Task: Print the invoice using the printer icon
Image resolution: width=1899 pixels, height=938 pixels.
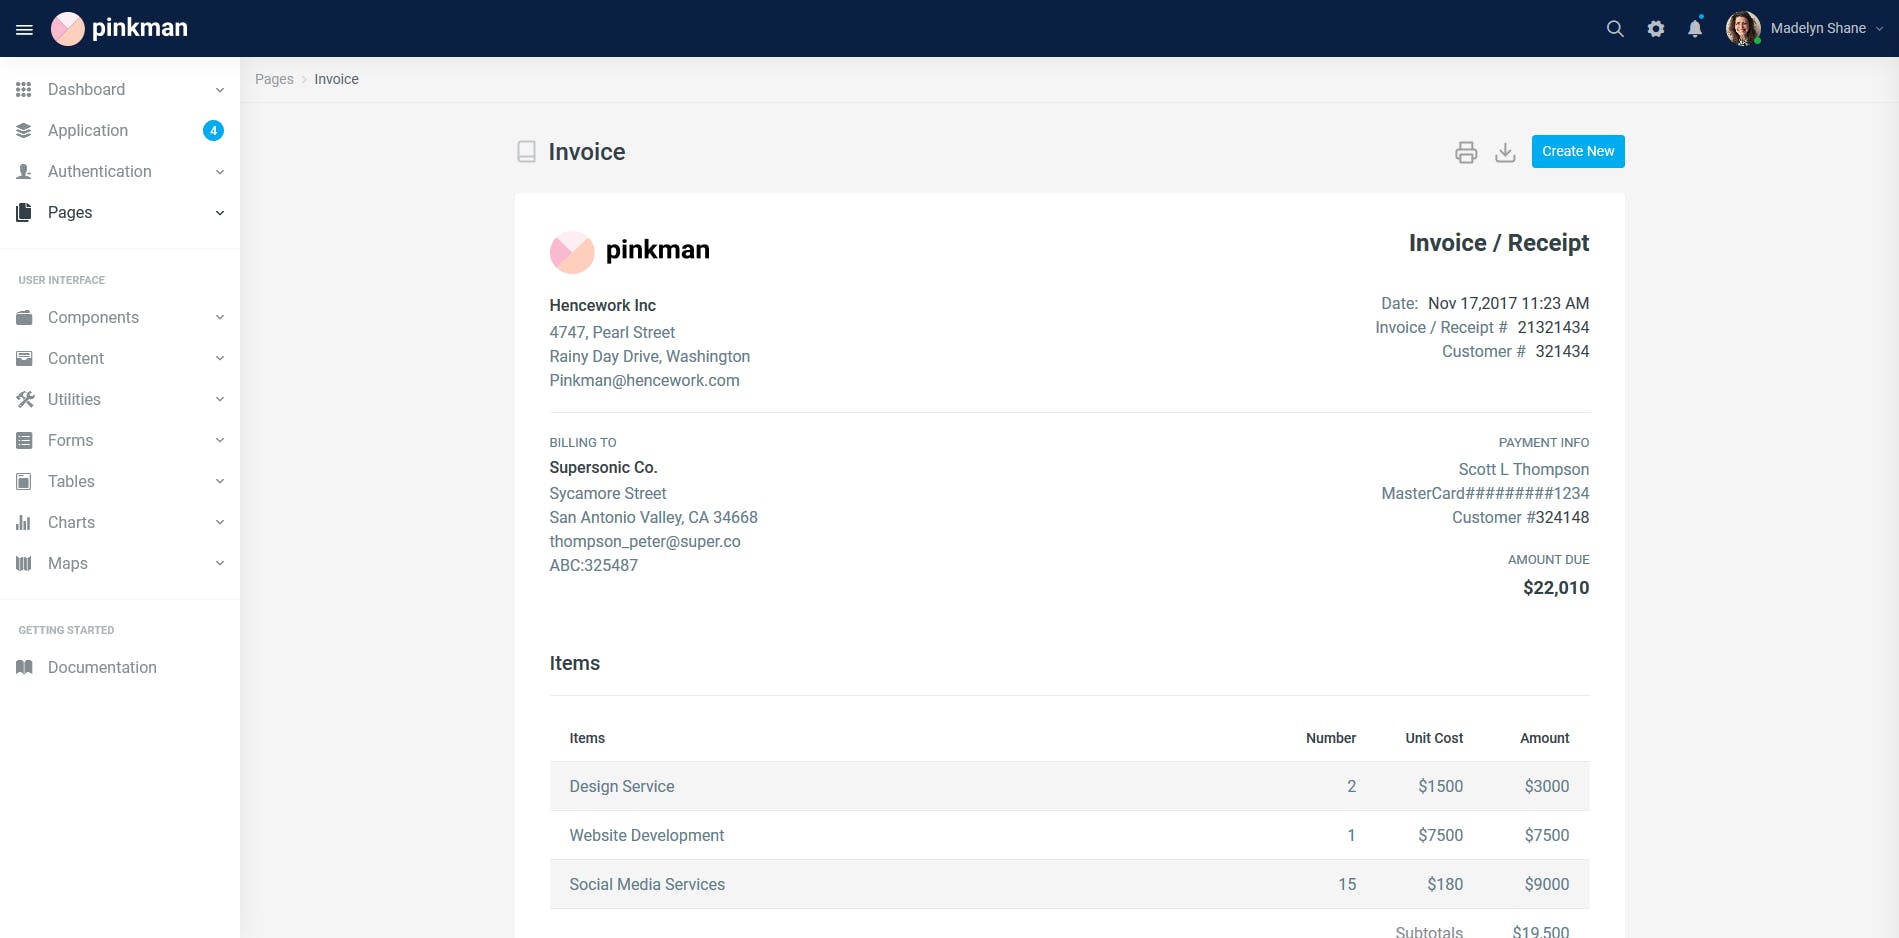Action: 1466,152
